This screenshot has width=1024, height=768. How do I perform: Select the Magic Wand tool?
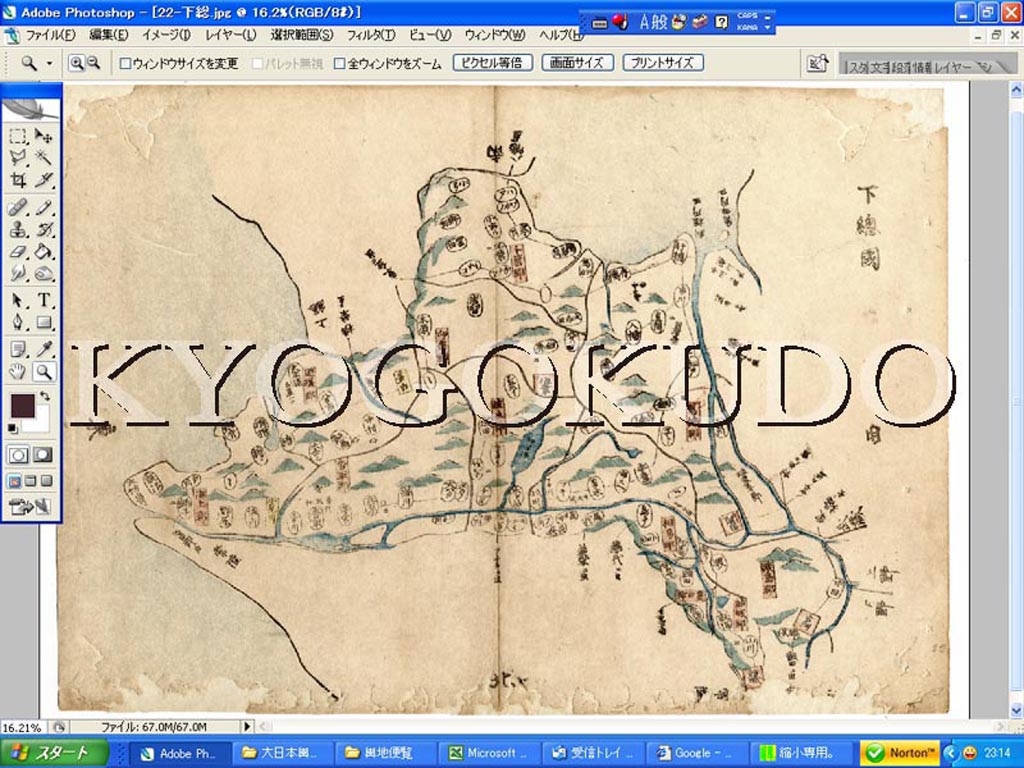[43, 157]
